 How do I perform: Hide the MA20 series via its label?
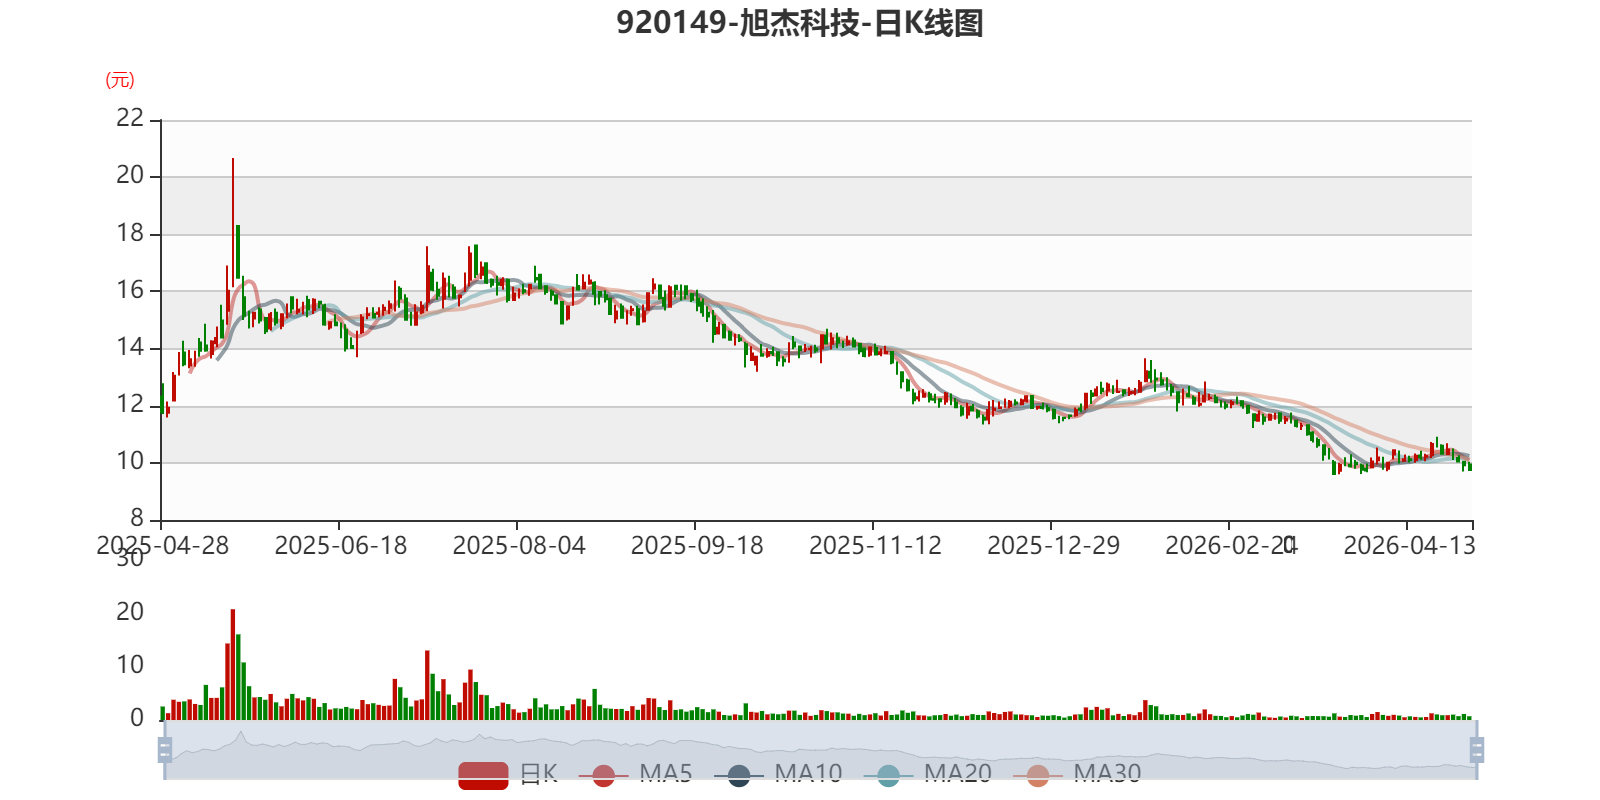[x=958, y=774]
